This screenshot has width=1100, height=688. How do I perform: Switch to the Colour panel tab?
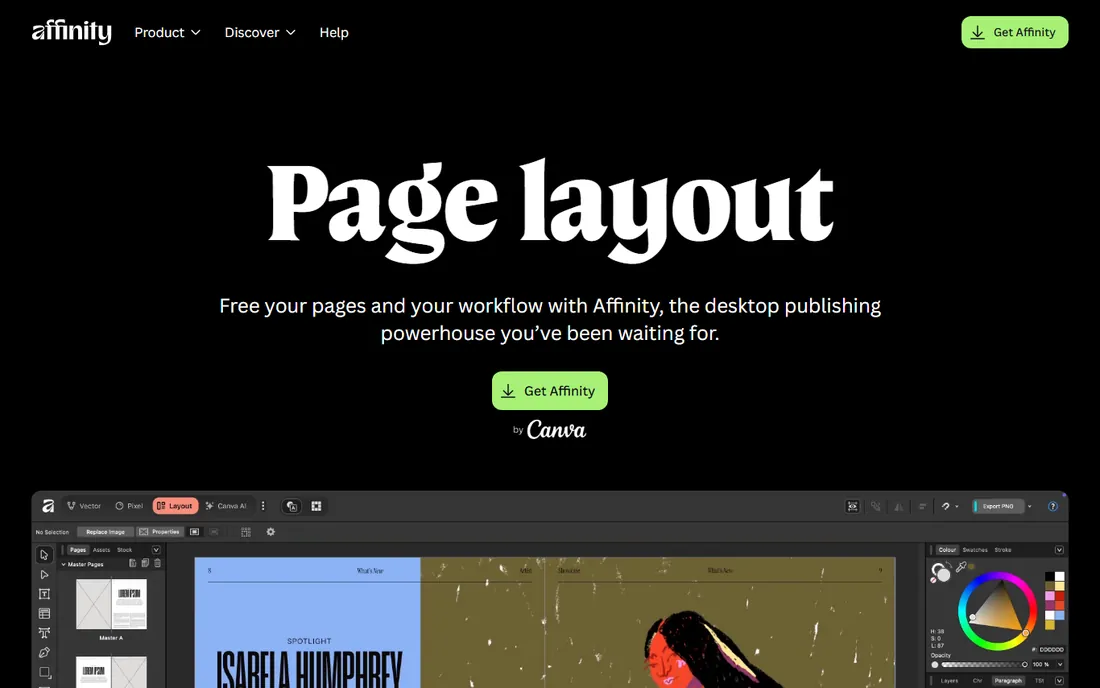point(948,550)
